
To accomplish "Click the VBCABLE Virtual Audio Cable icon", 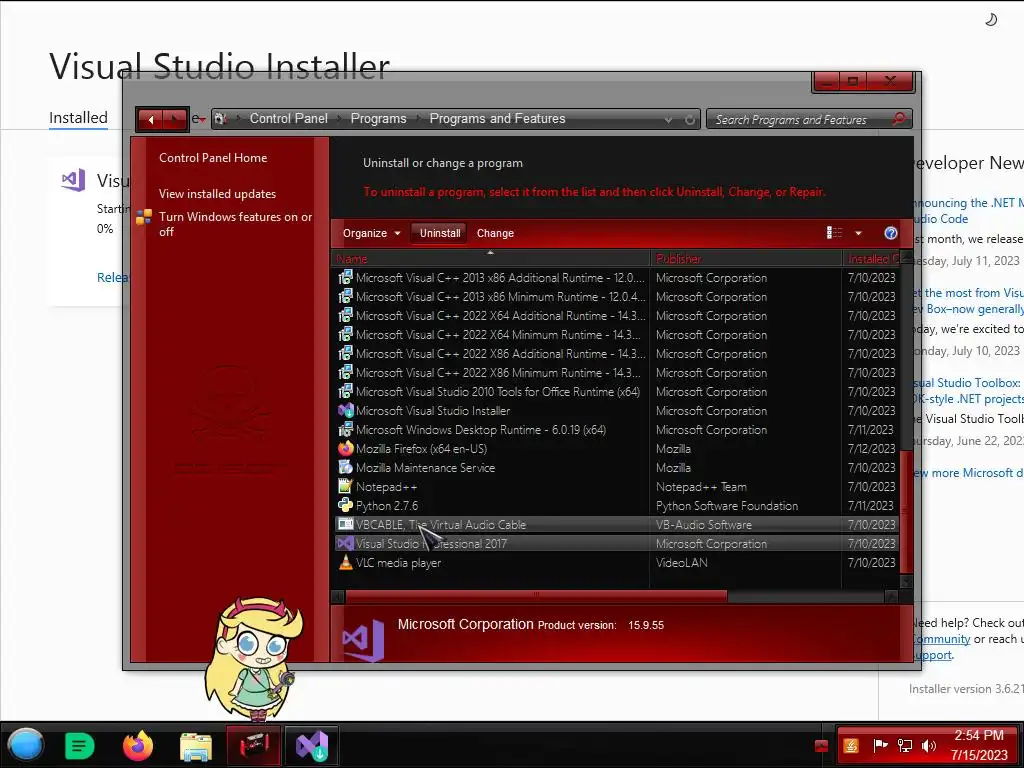I will tap(345, 524).
